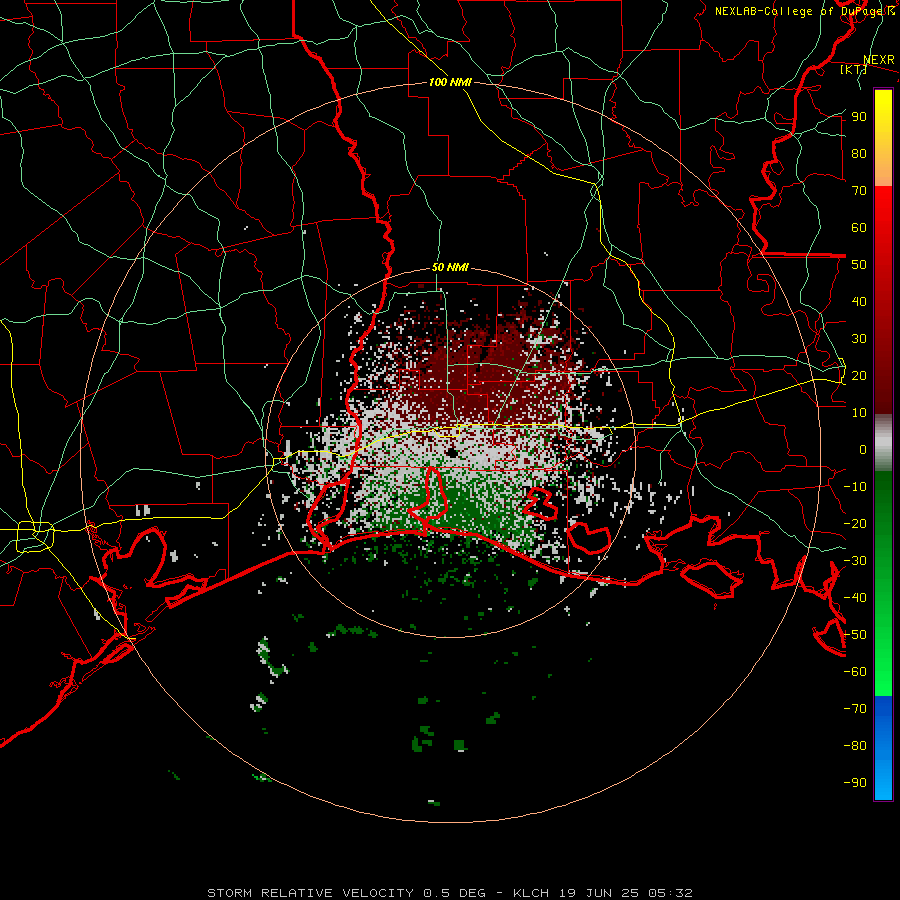900x900 pixels.
Task: Select the 100 NMI range ring label
Action: click(450, 82)
